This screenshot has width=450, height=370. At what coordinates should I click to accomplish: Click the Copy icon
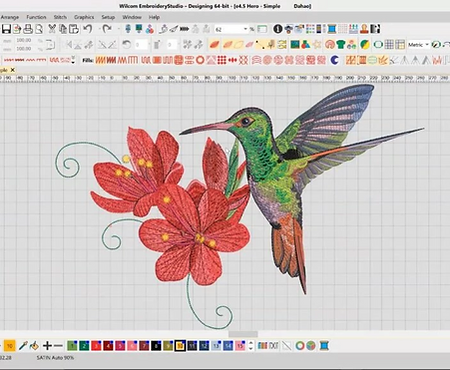[62, 29]
